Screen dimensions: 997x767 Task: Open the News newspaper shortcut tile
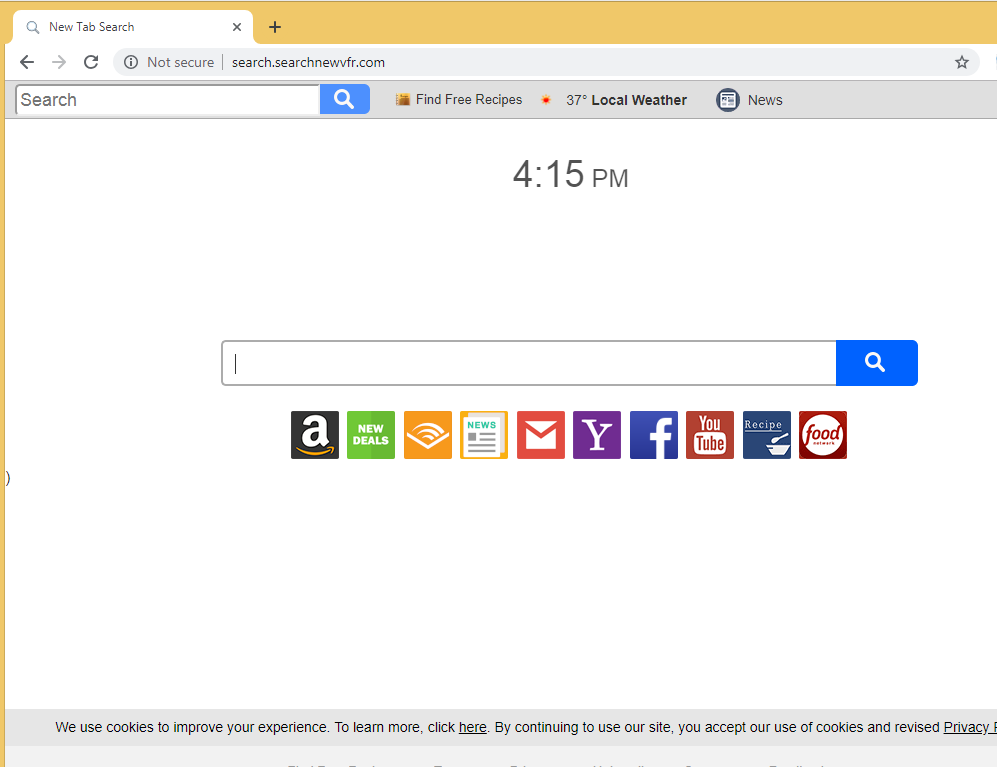coord(484,435)
